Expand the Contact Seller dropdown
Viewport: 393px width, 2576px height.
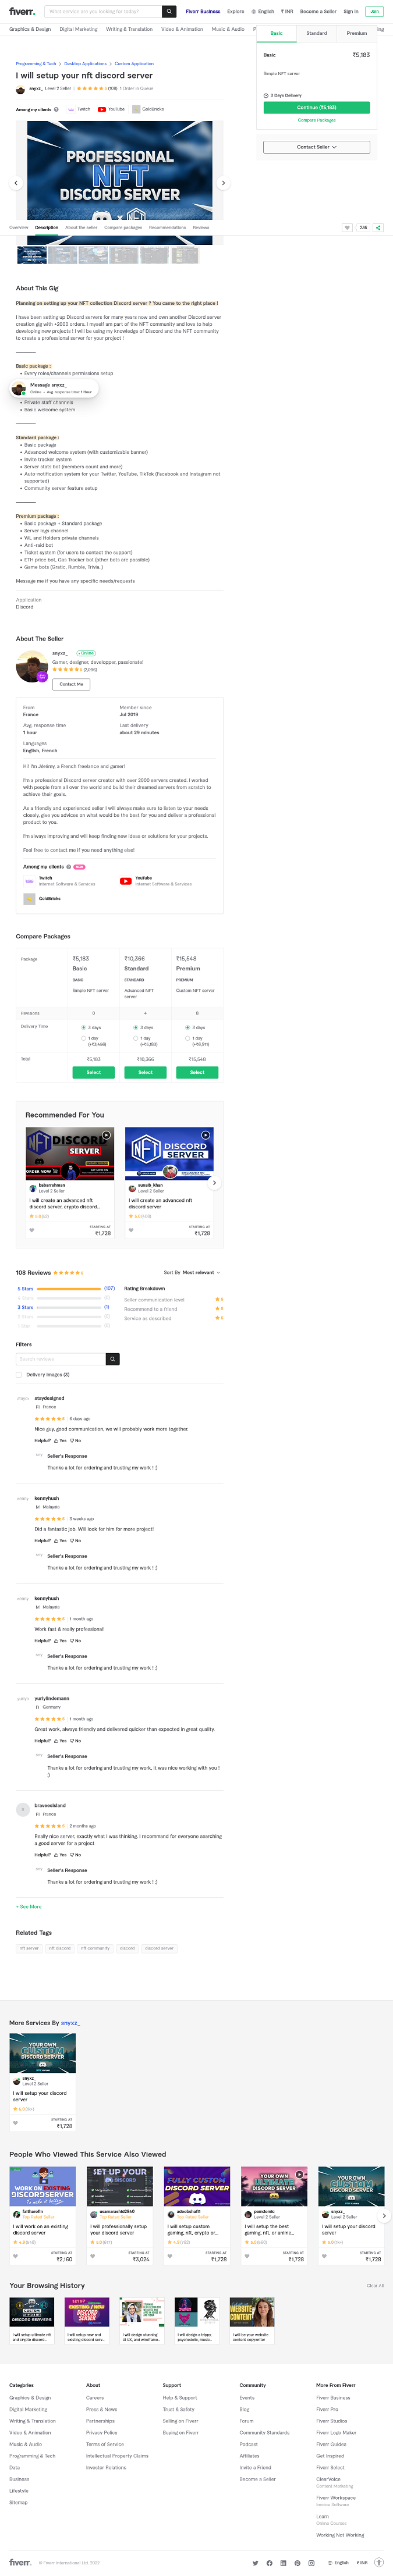(x=316, y=147)
